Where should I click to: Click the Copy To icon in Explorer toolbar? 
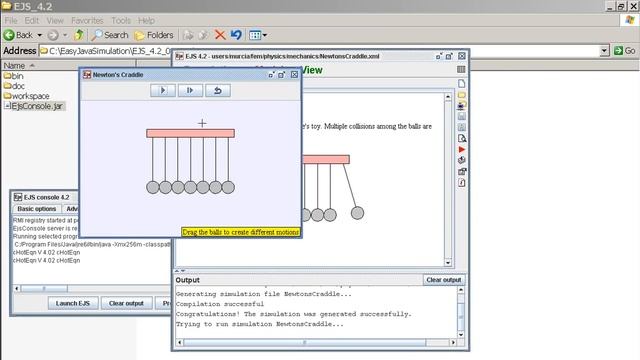pyautogui.click(x=203, y=35)
